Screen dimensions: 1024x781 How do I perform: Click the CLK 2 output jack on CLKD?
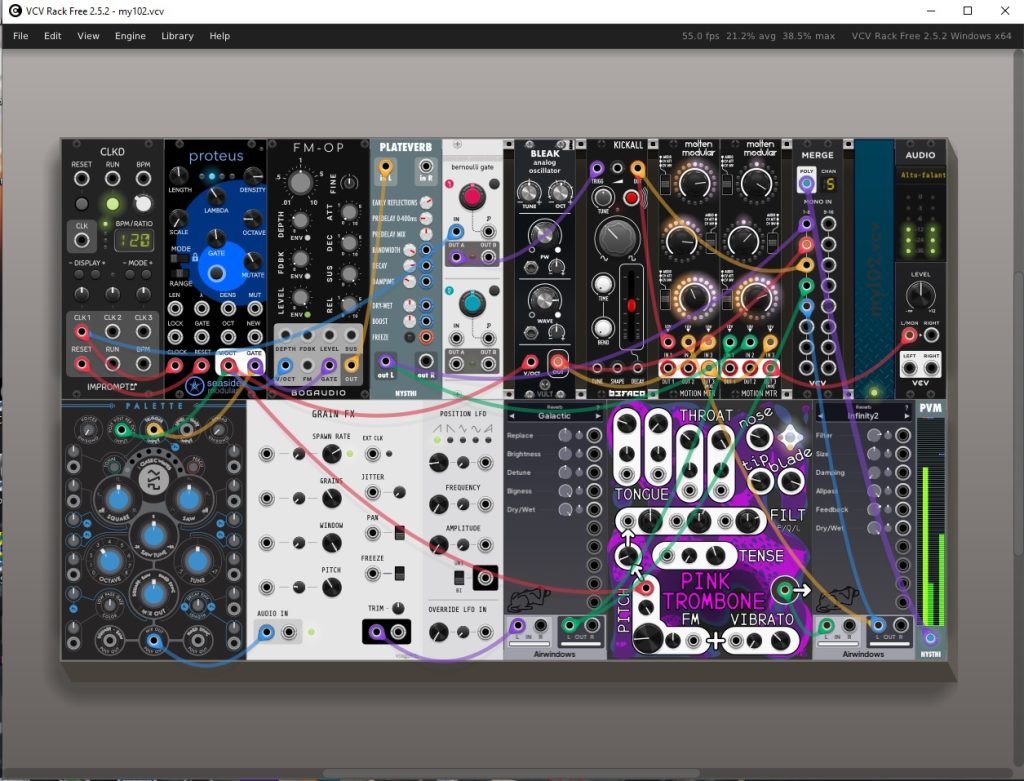[112, 332]
